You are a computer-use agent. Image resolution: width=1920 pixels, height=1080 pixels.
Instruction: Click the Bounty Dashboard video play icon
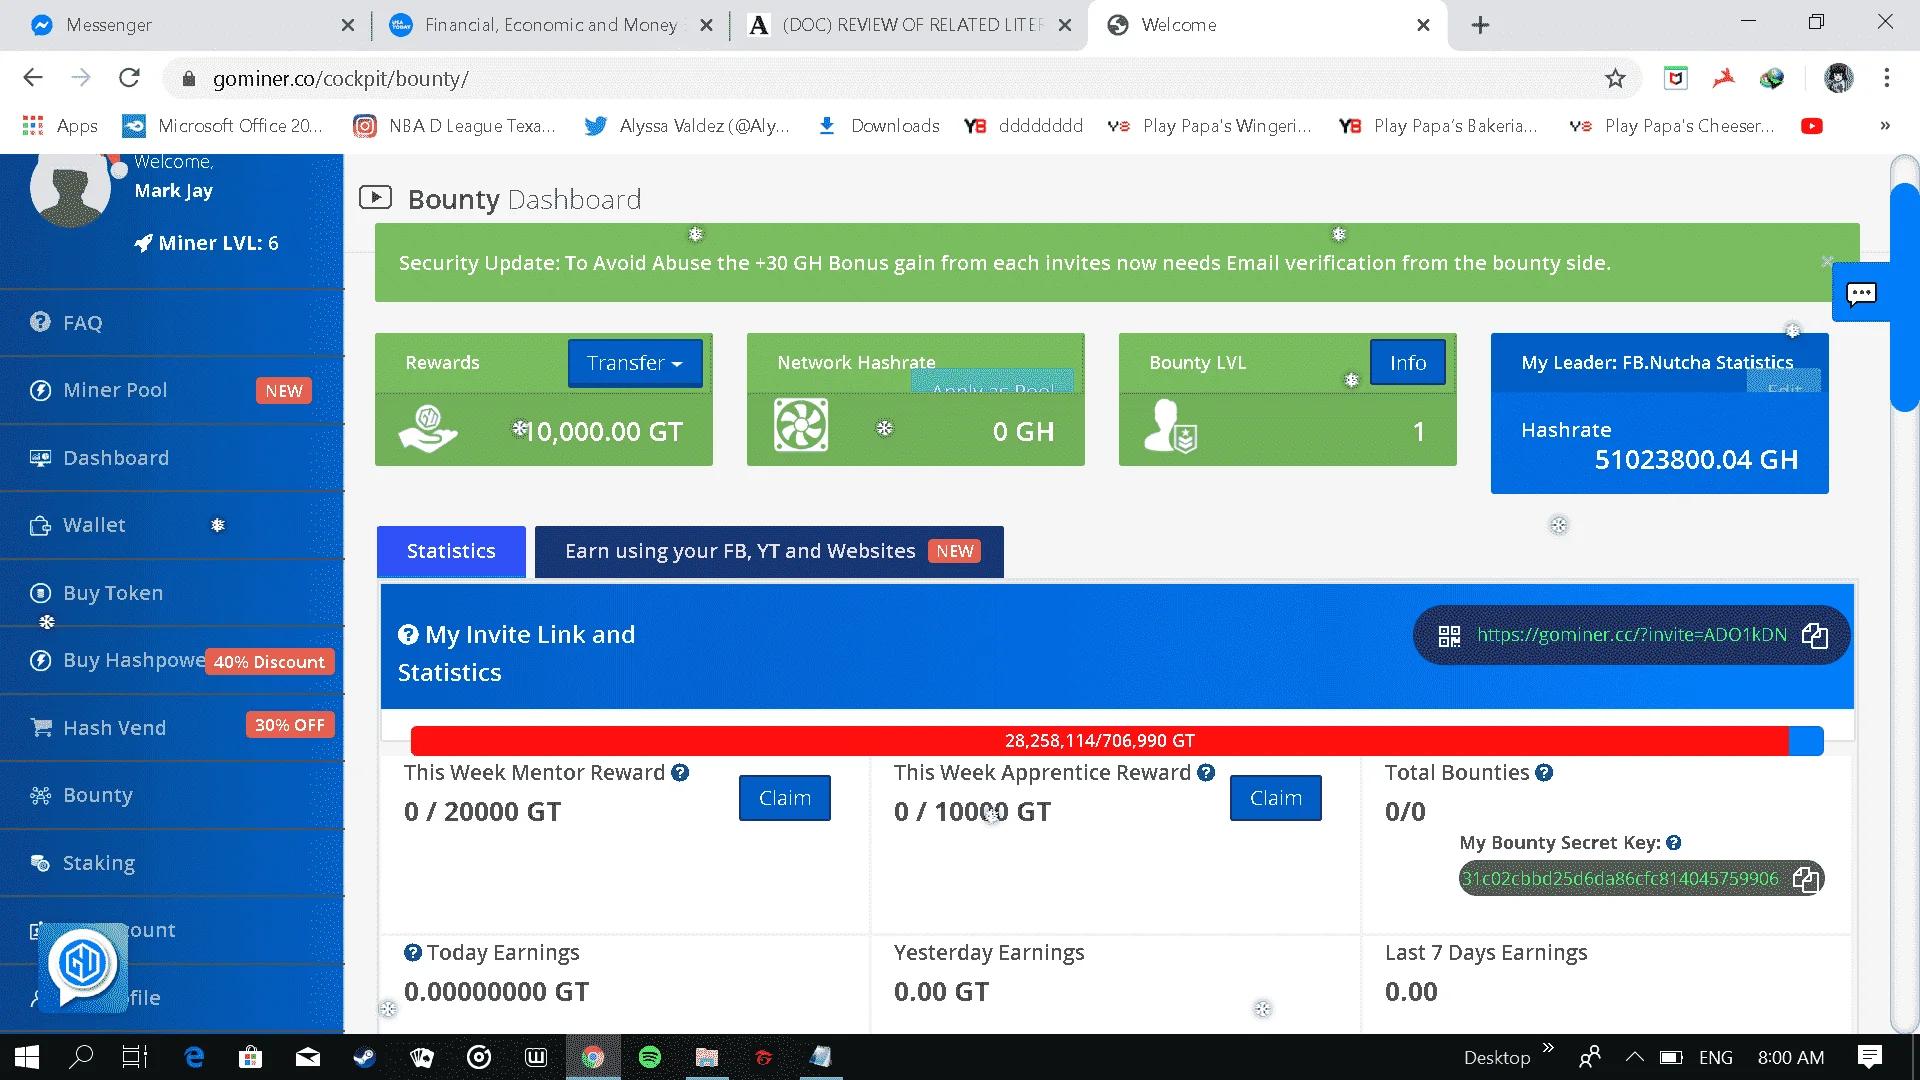click(x=375, y=197)
